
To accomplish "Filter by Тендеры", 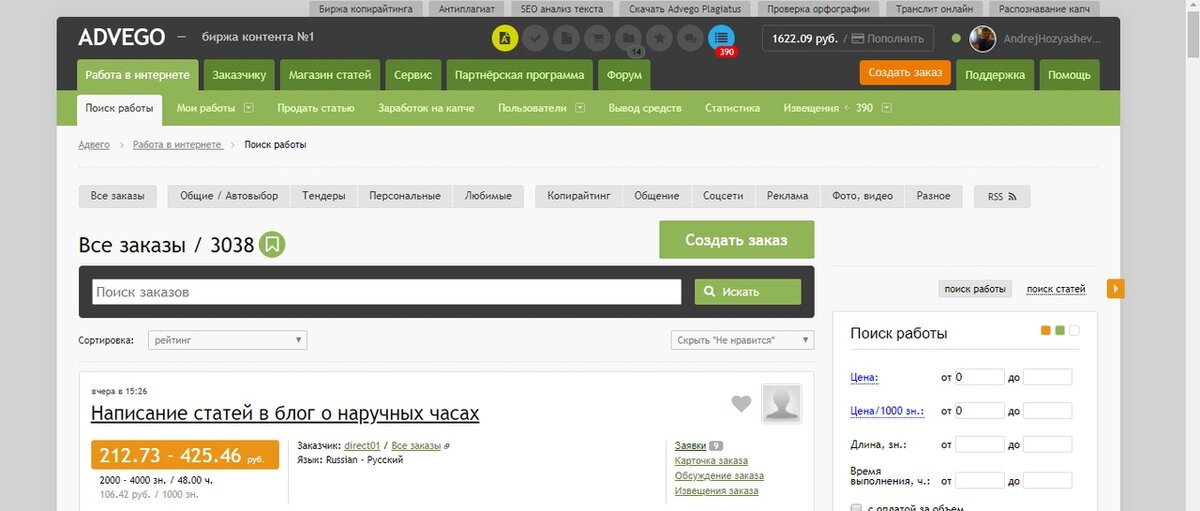I will (x=323, y=196).
